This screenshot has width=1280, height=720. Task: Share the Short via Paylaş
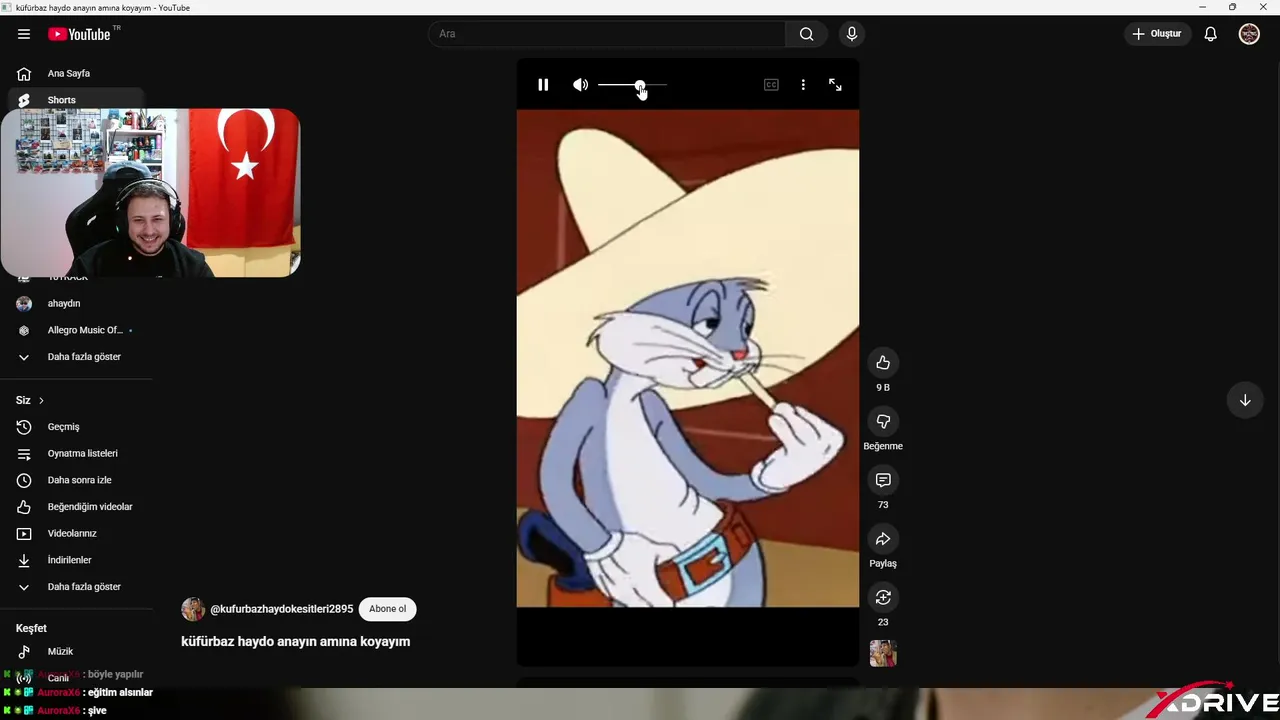(x=883, y=539)
